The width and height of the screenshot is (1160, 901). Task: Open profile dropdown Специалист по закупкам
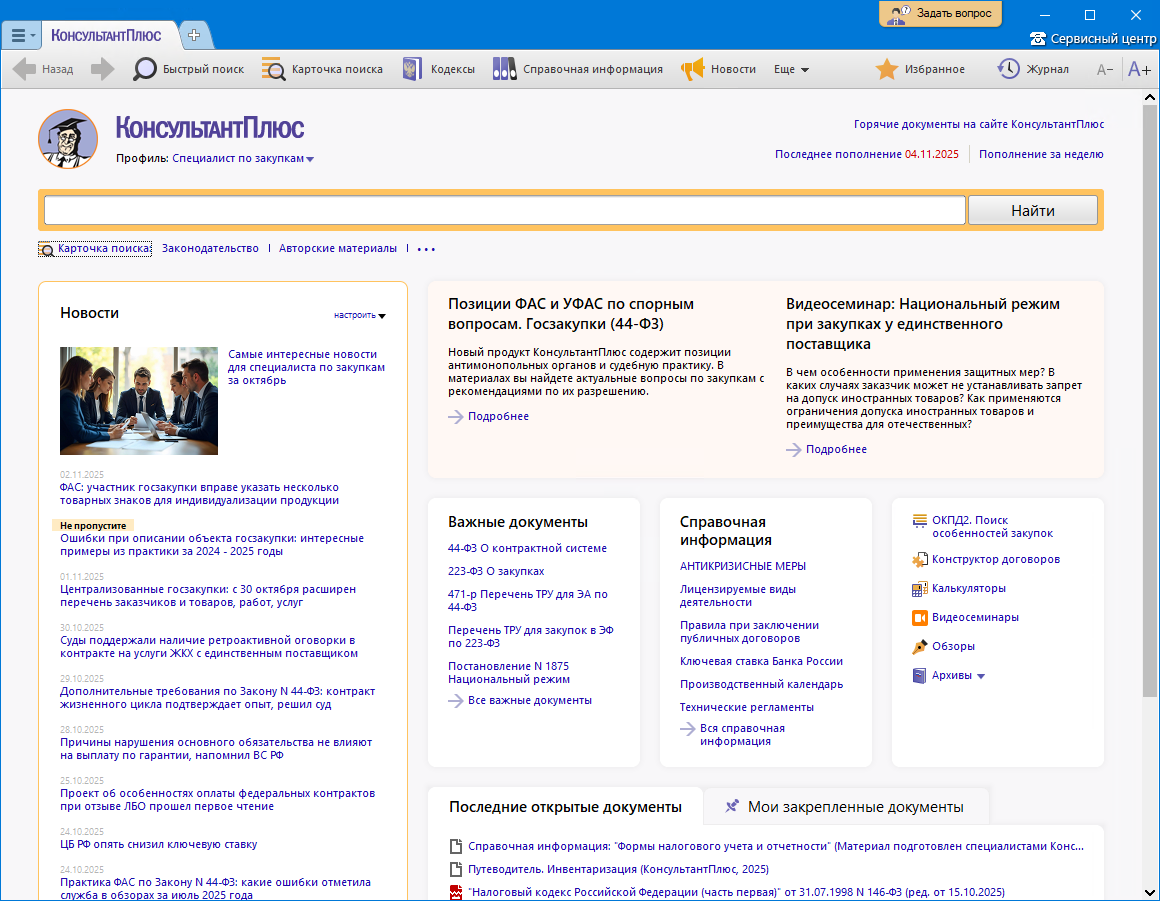(243, 159)
